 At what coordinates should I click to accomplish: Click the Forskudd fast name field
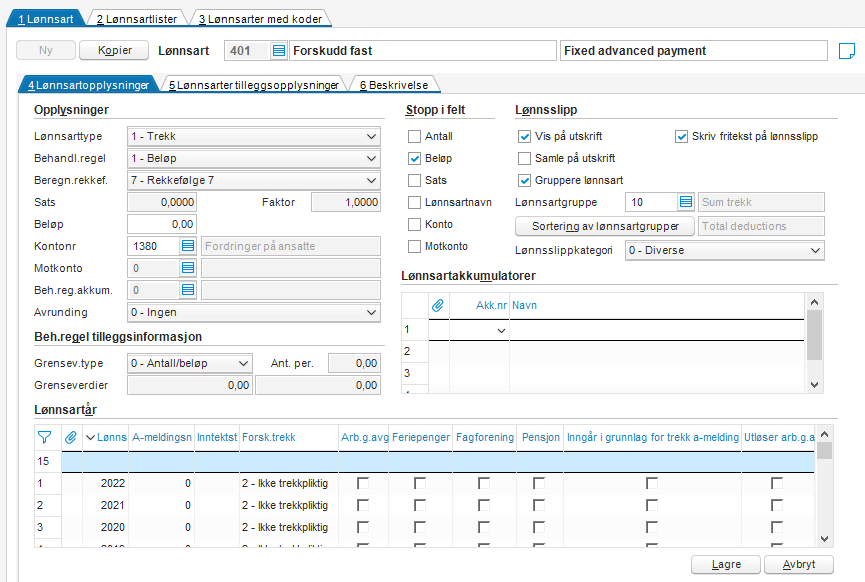pos(423,51)
